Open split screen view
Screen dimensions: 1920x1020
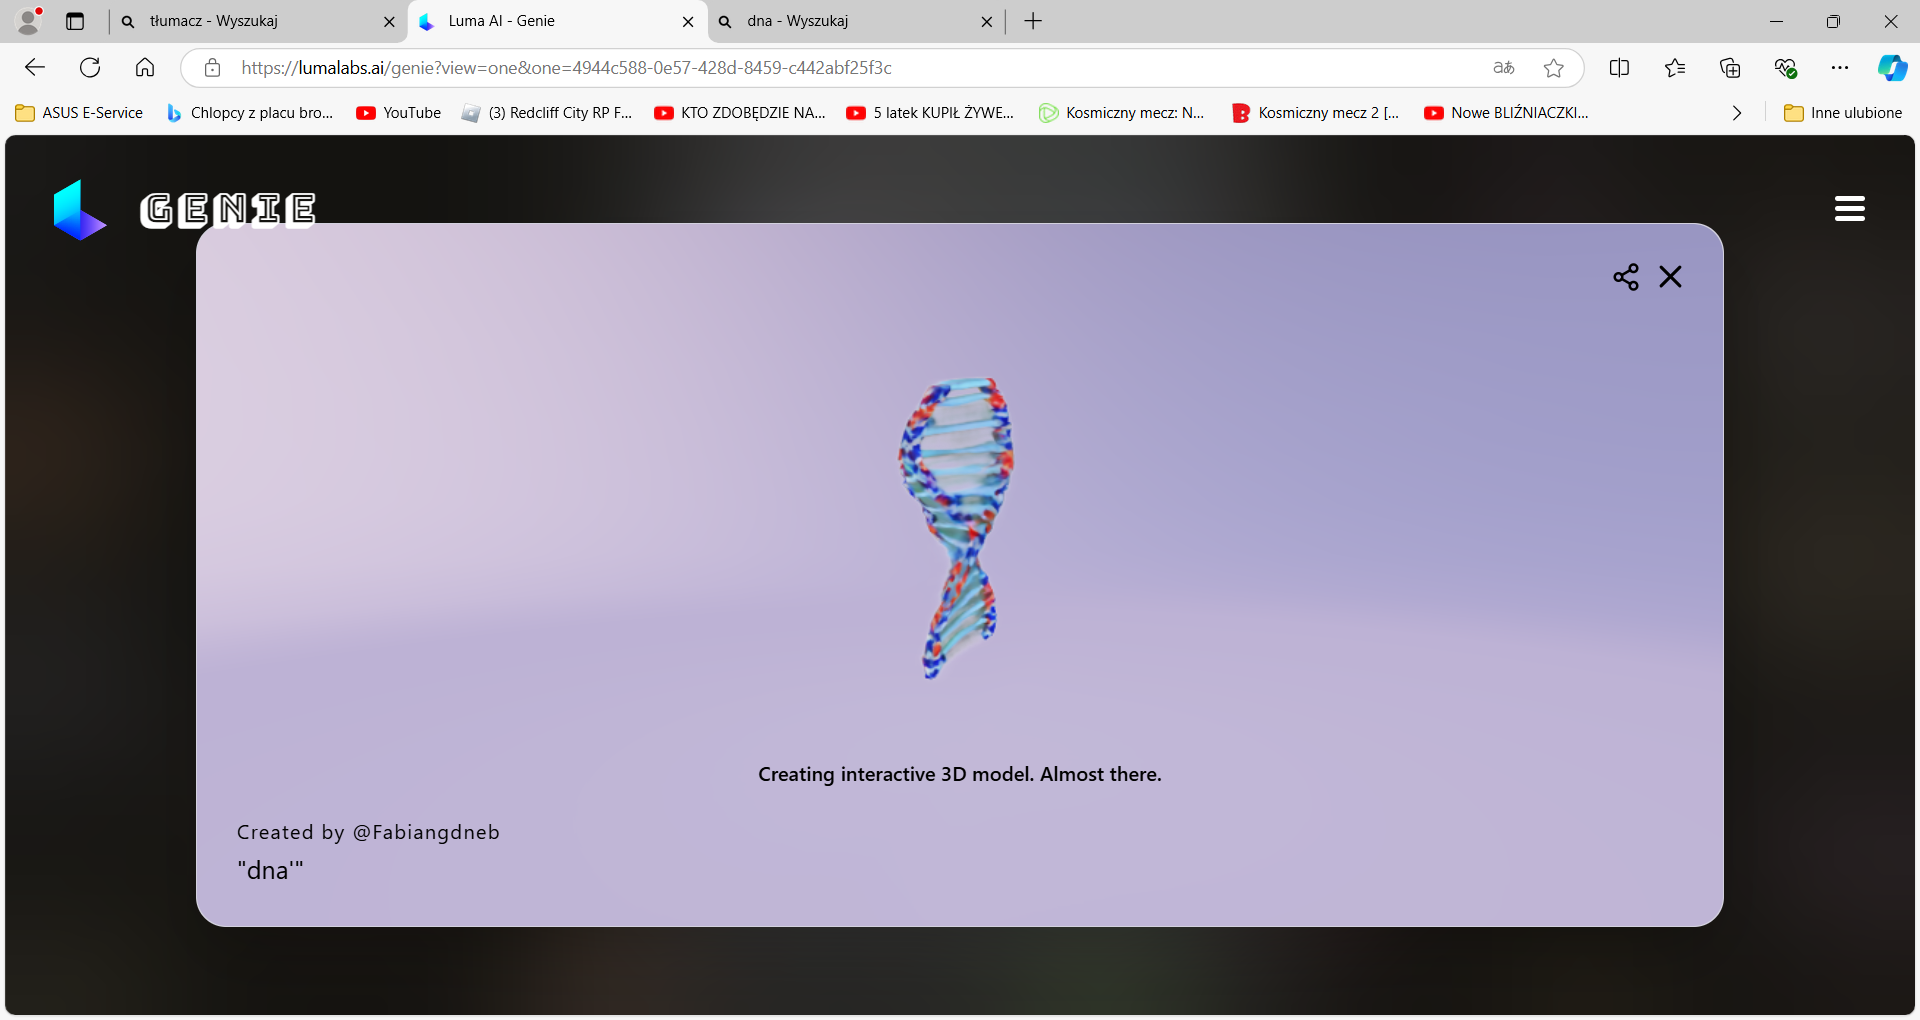[x=1620, y=68]
